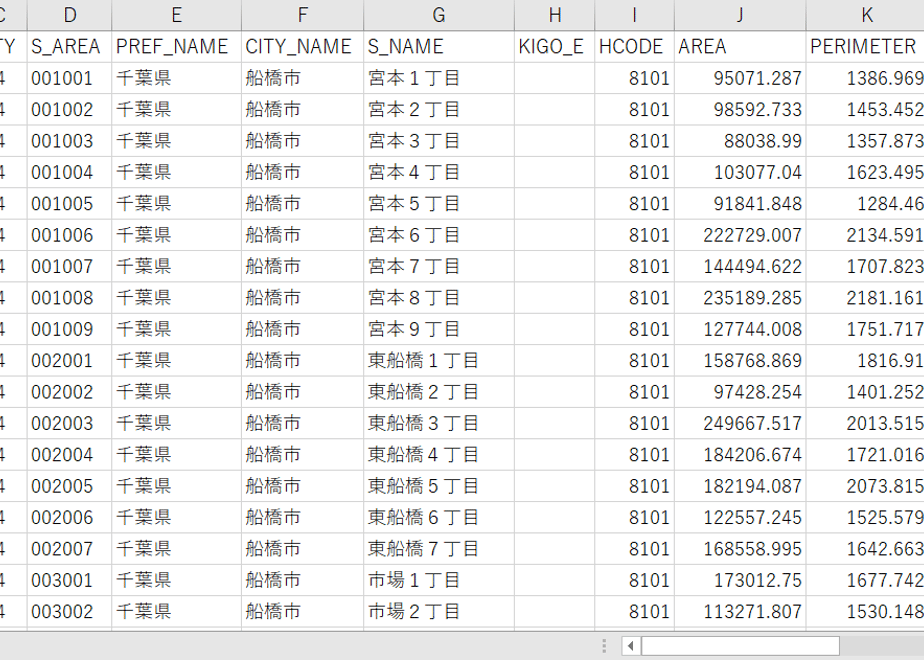The width and height of the screenshot is (924, 660).
Task: Select AREA value 95071.287
Action: pos(740,78)
